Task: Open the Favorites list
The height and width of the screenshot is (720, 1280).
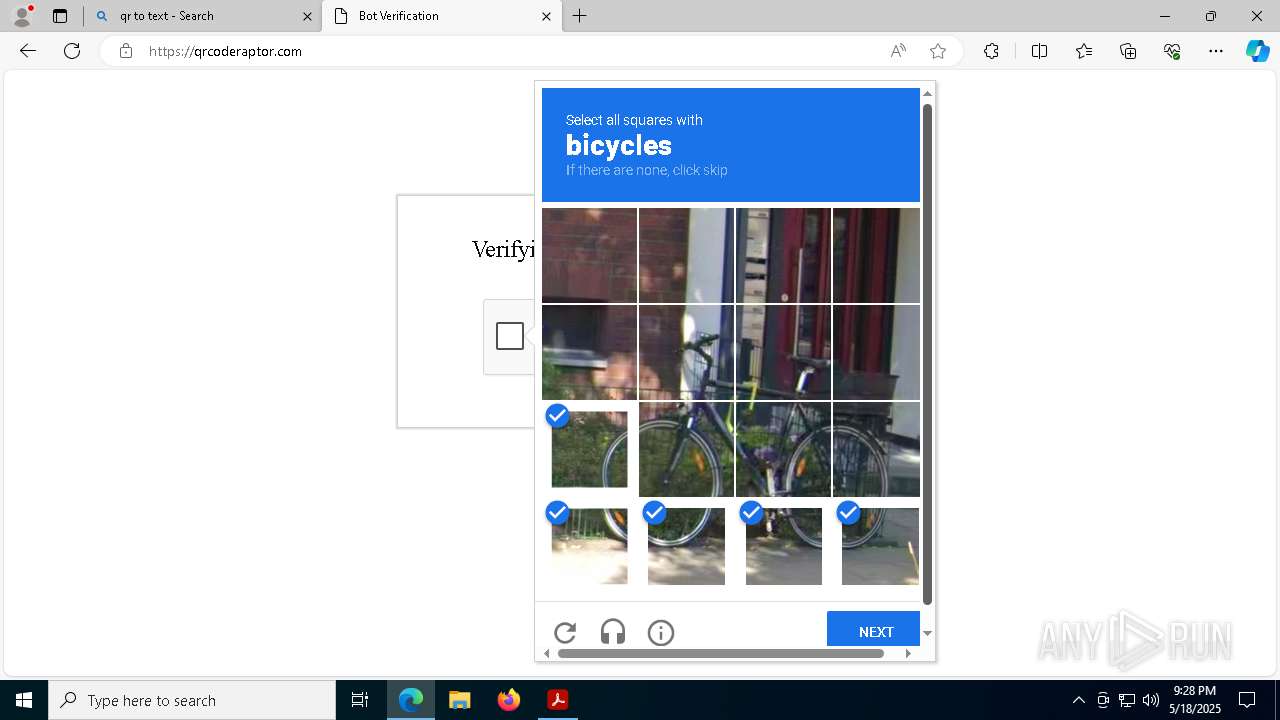Action: tap(1084, 51)
